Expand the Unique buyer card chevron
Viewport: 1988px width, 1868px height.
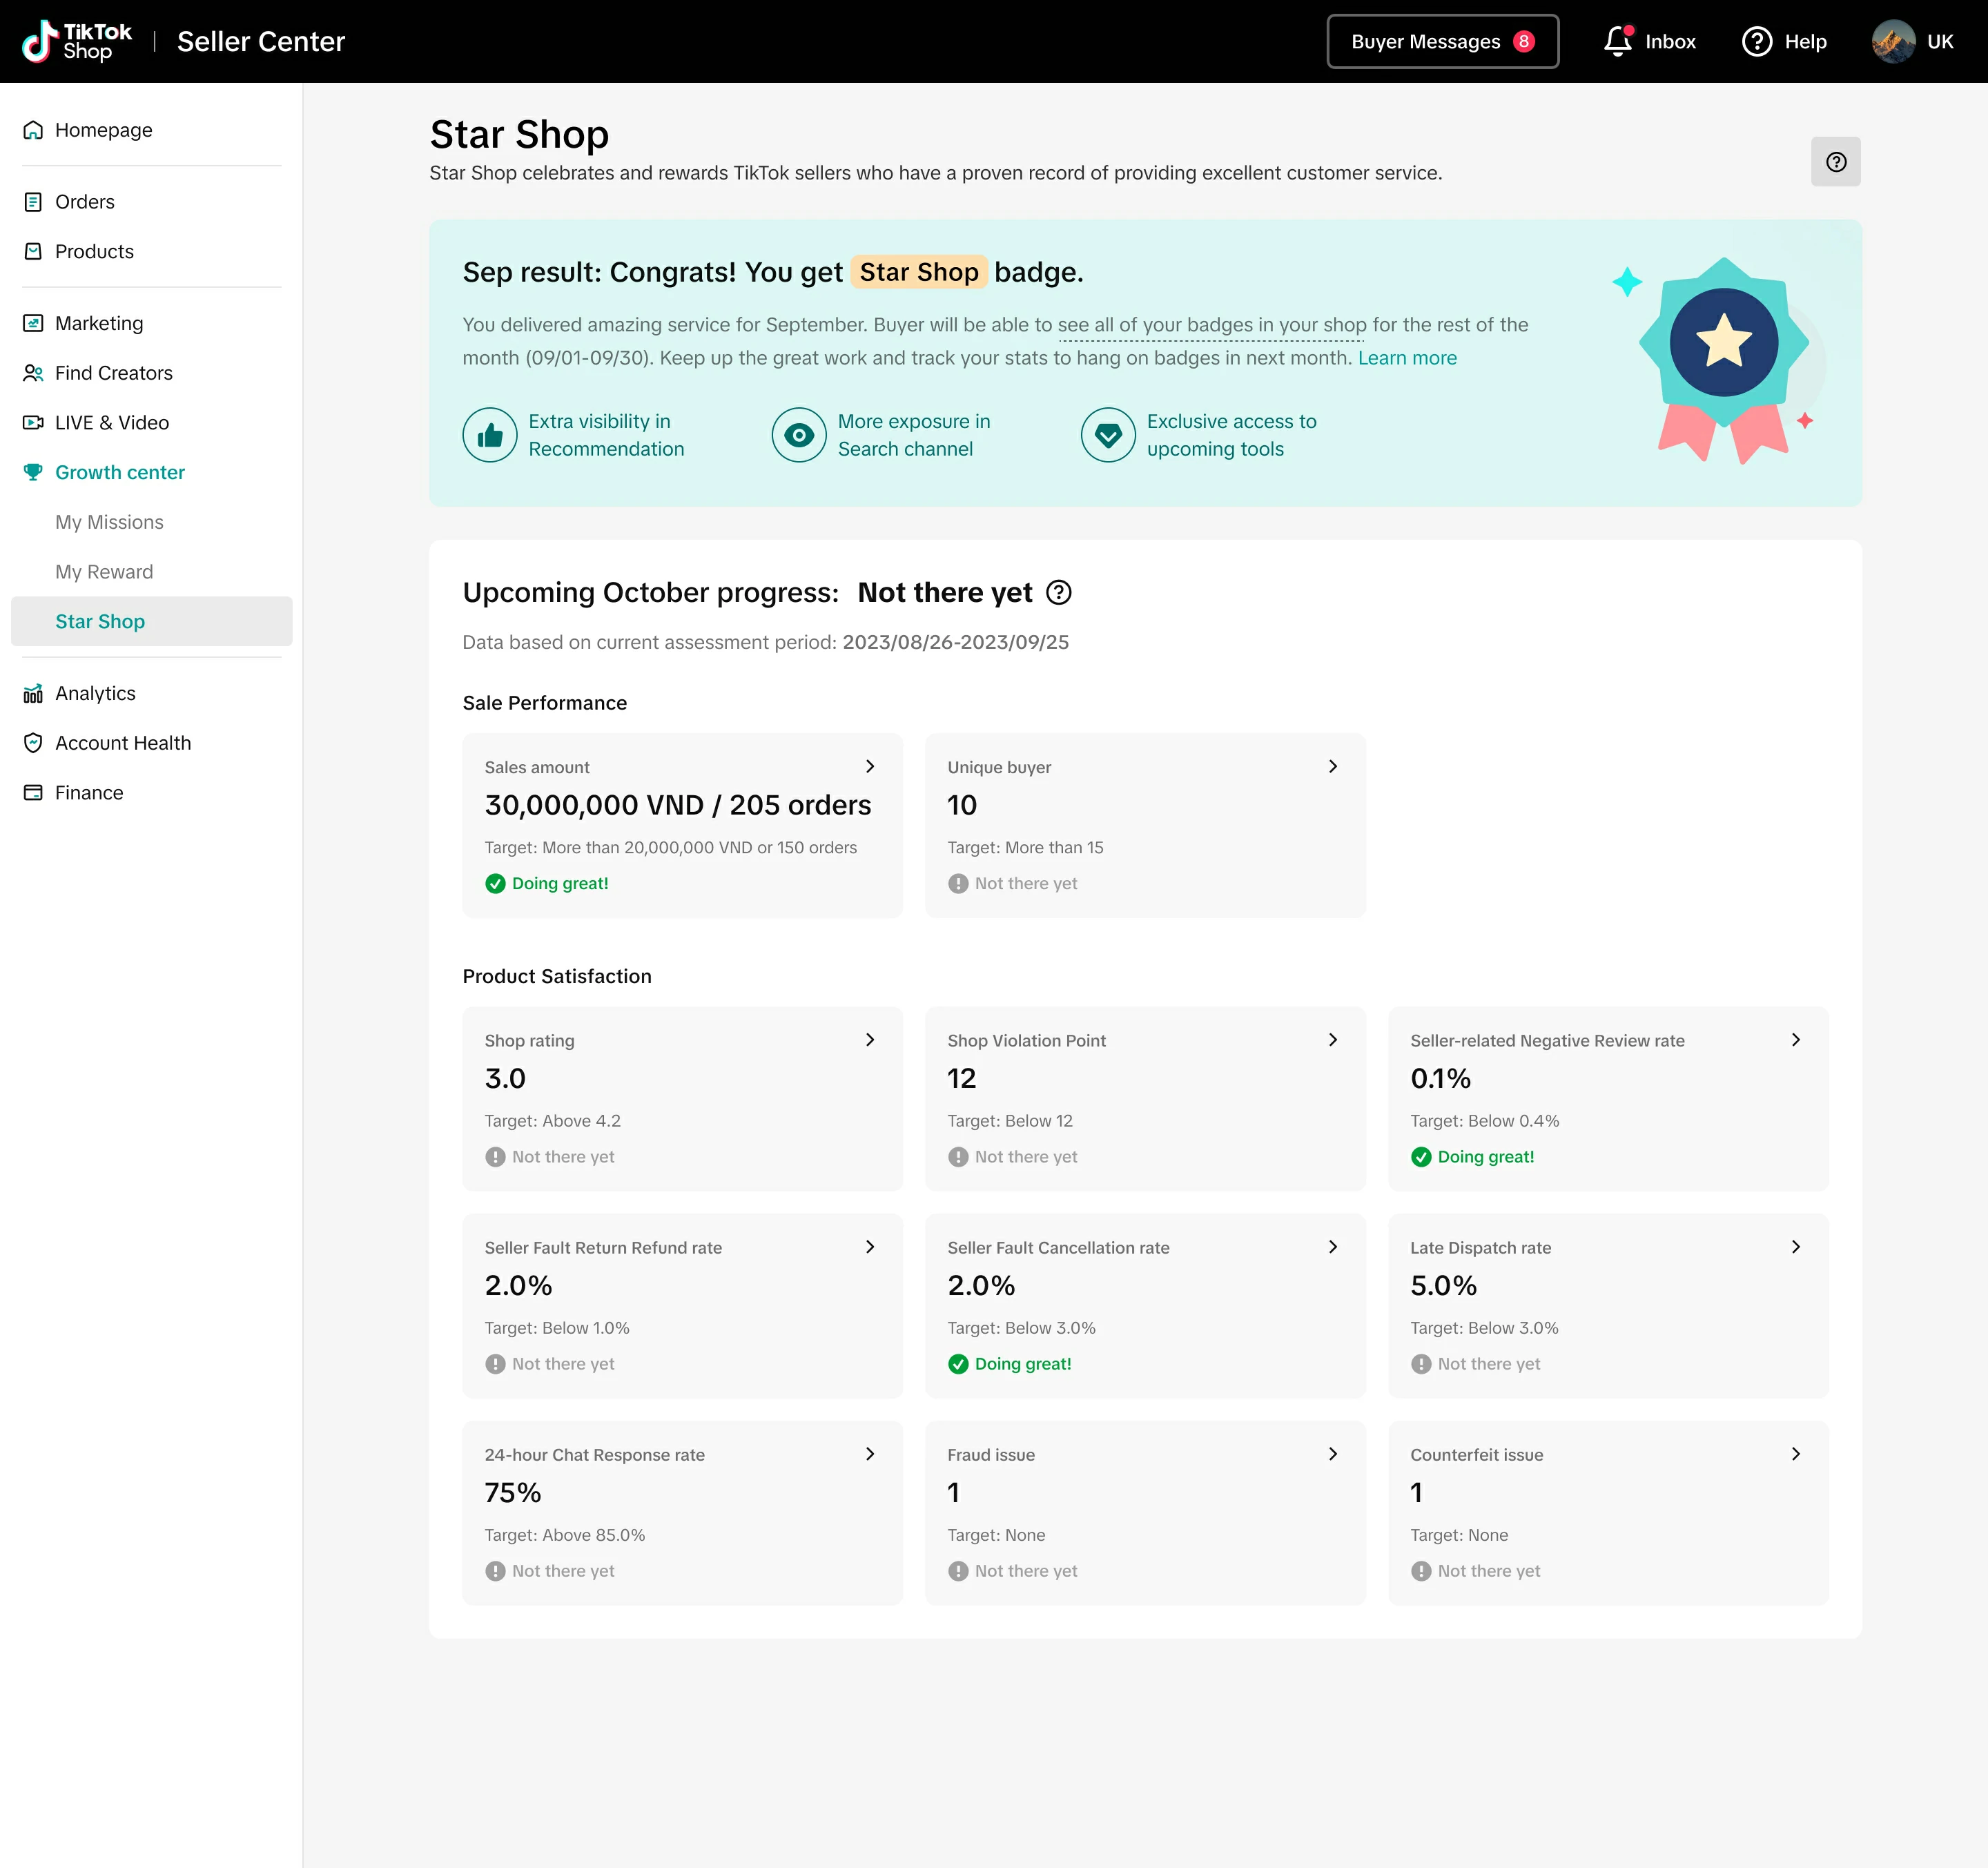(x=1332, y=766)
